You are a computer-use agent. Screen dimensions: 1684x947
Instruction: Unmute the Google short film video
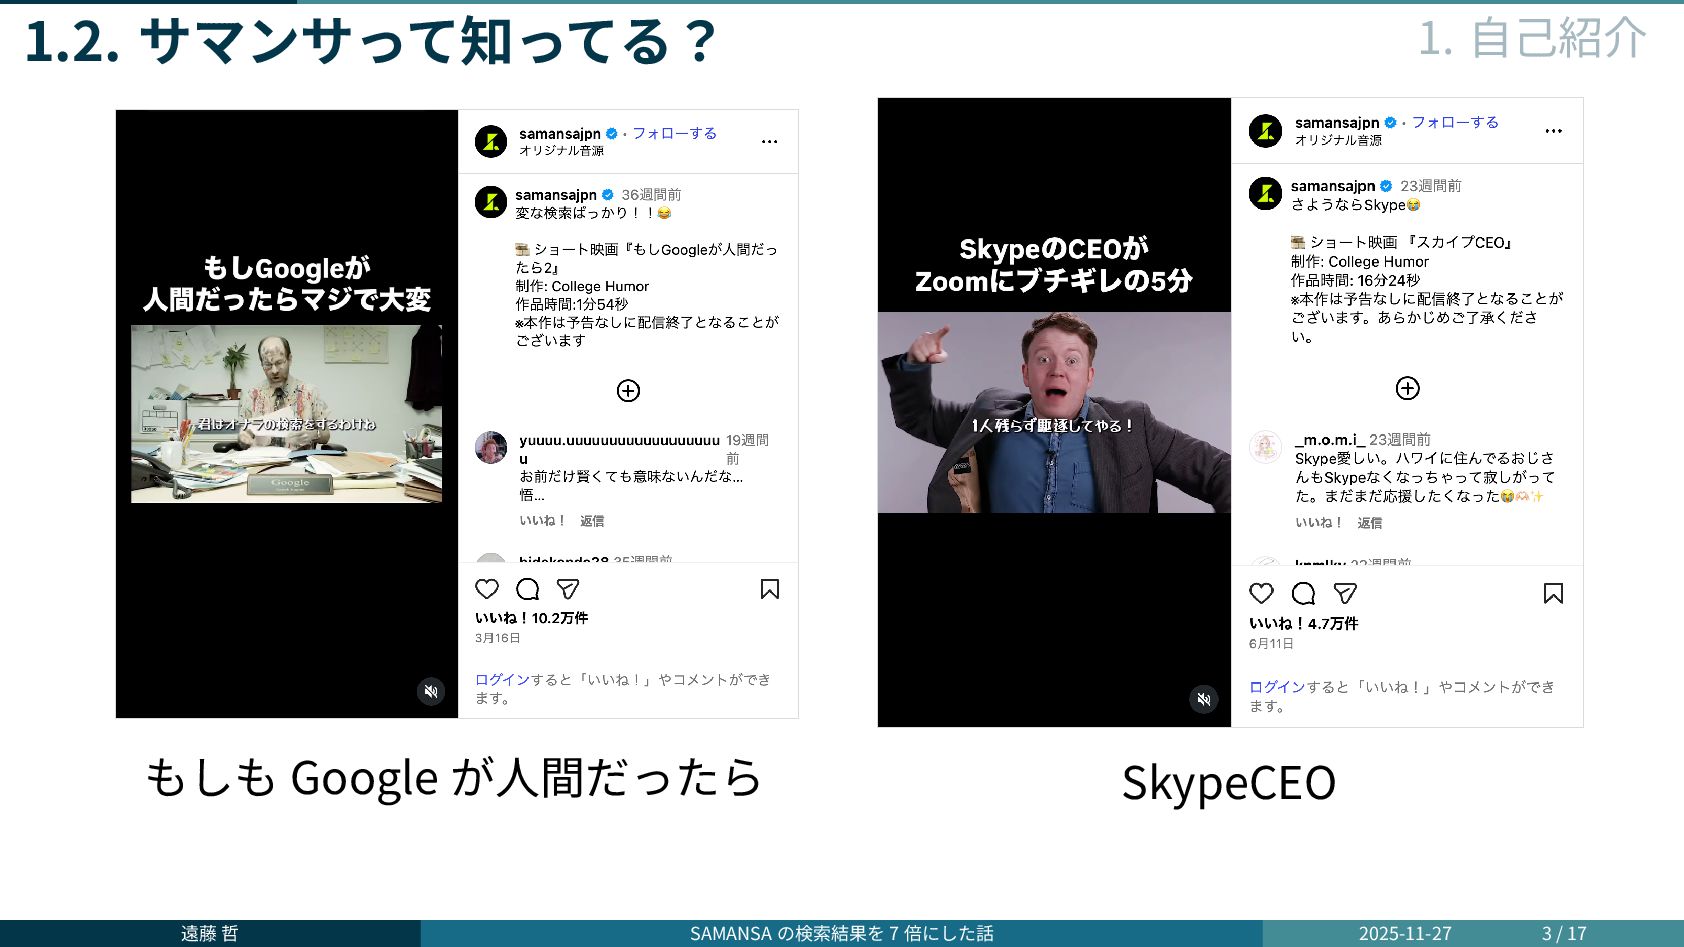[x=431, y=691]
